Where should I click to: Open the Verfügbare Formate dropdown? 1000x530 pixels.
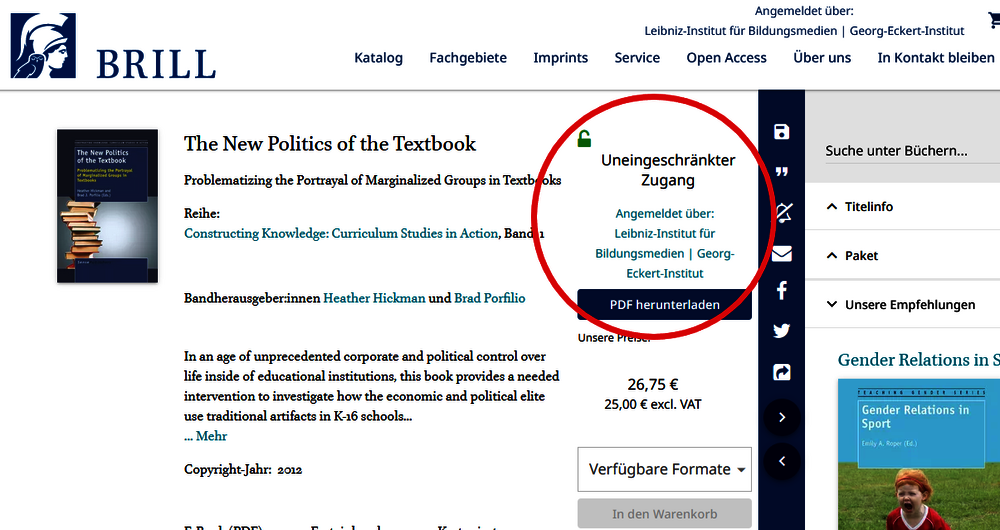pos(664,469)
